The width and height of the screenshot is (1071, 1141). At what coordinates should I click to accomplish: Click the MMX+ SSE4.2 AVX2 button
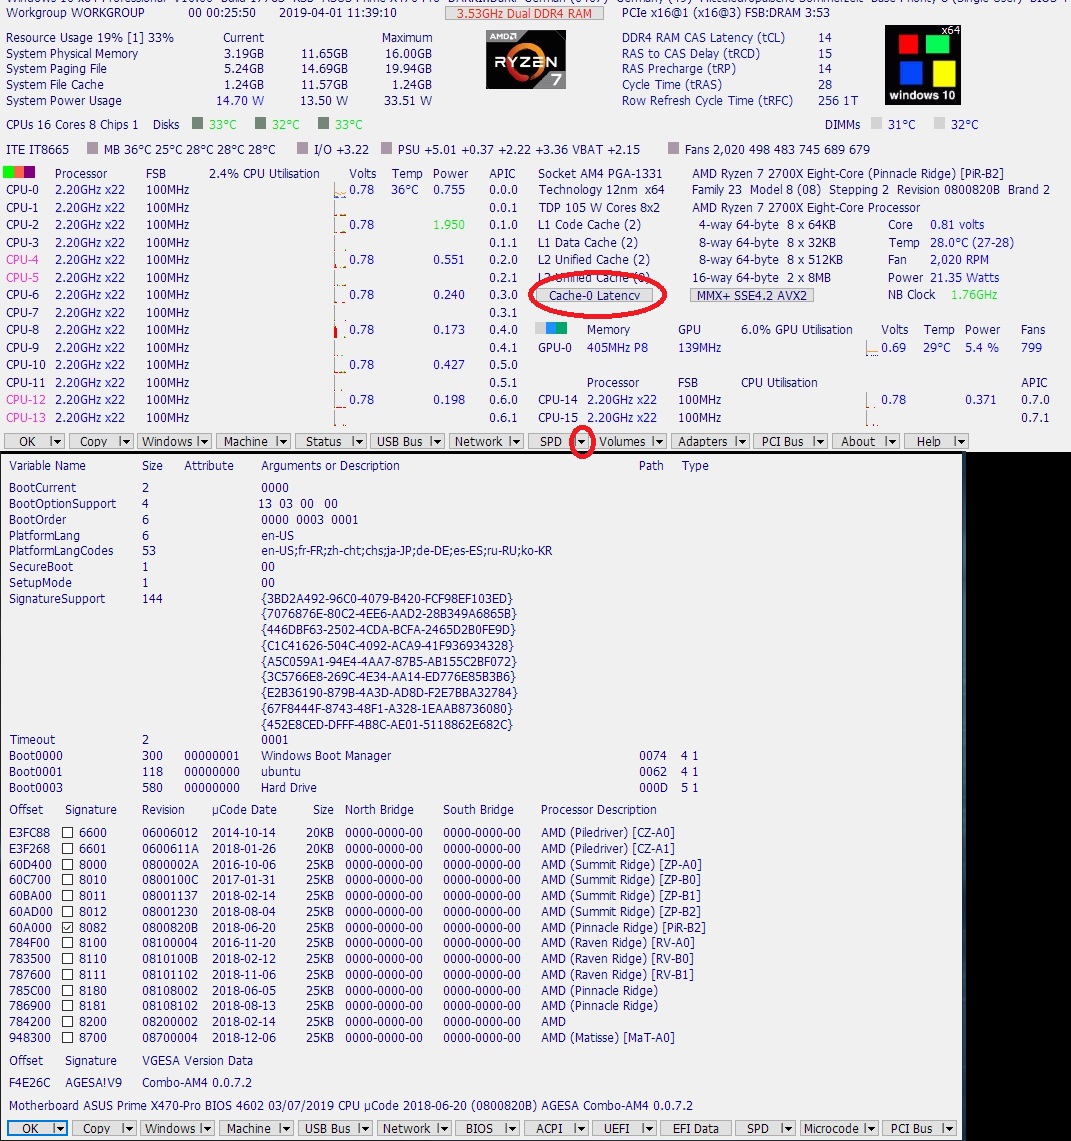point(752,295)
